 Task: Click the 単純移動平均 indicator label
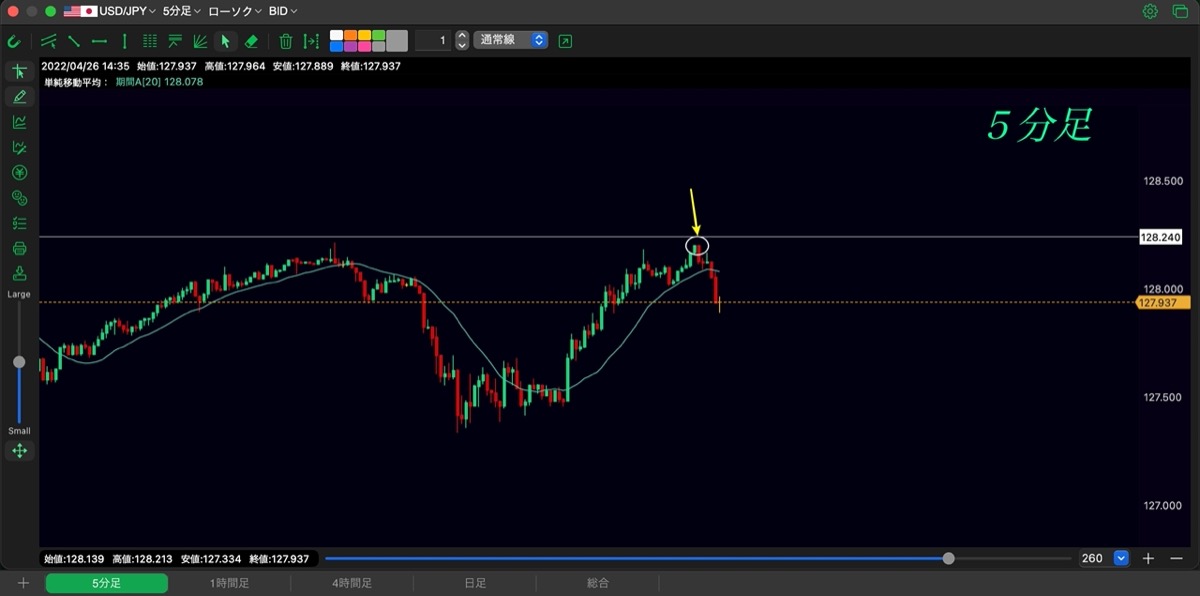click(77, 82)
